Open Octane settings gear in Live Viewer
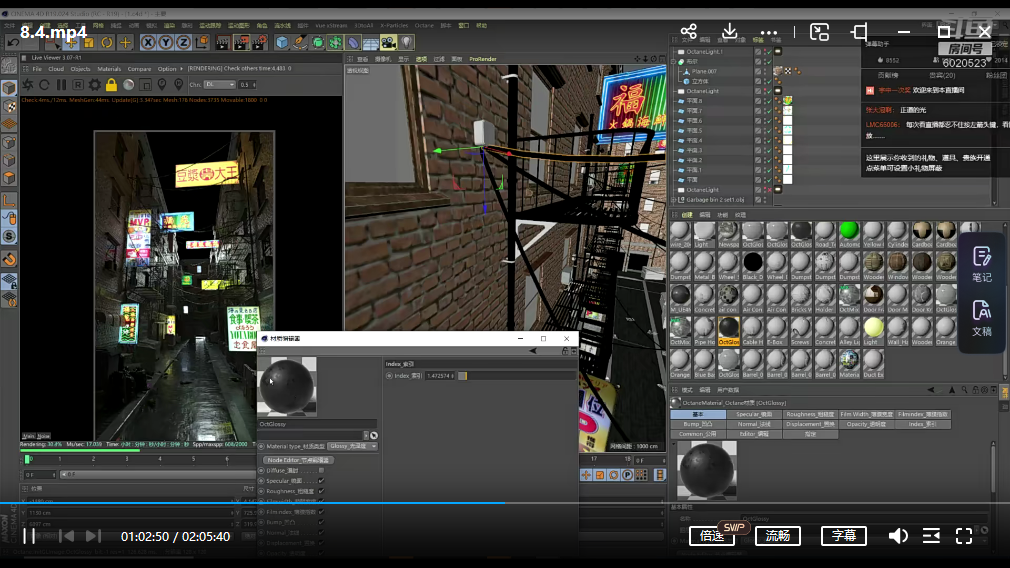The height and width of the screenshot is (568, 1010). coord(95,85)
